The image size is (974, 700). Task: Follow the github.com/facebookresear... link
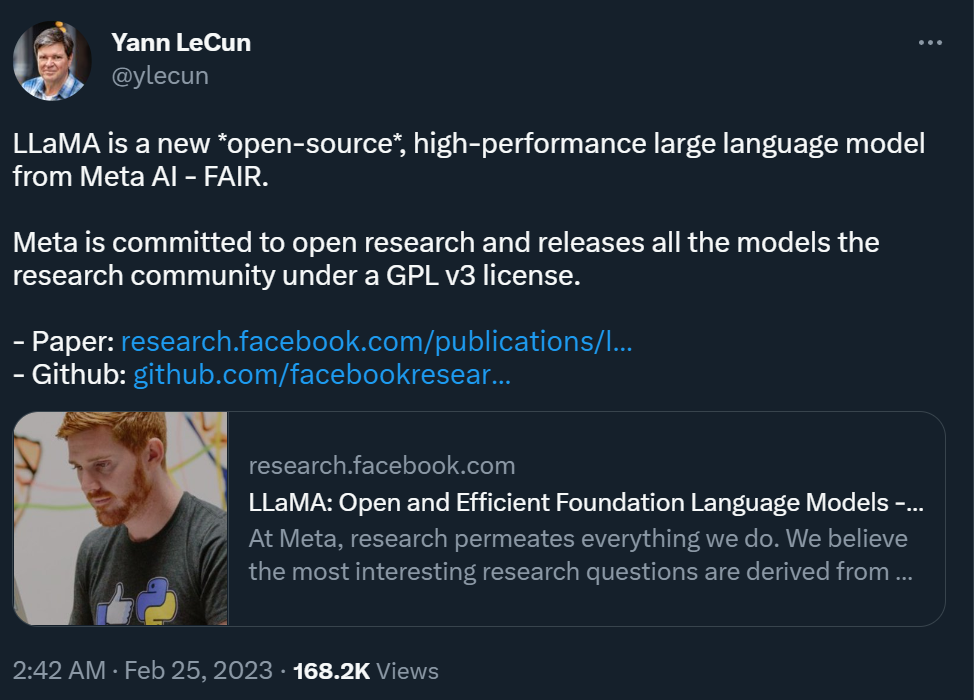click(321, 375)
